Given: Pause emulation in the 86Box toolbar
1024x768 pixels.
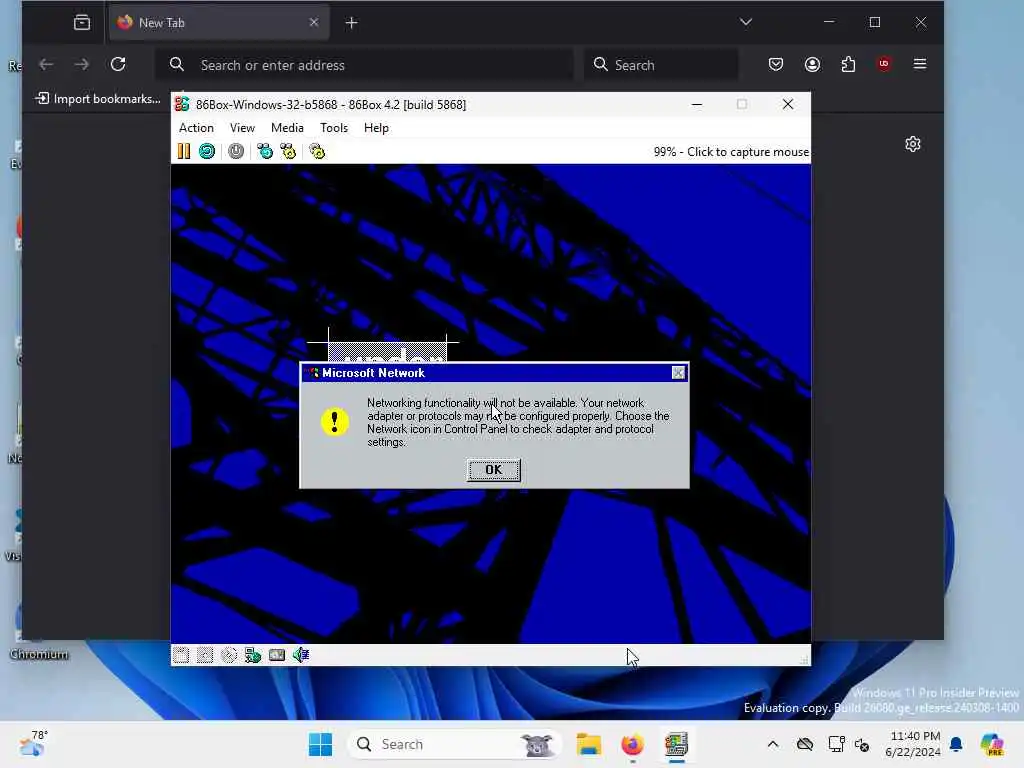Looking at the screenshot, I should pyautogui.click(x=184, y=152).
